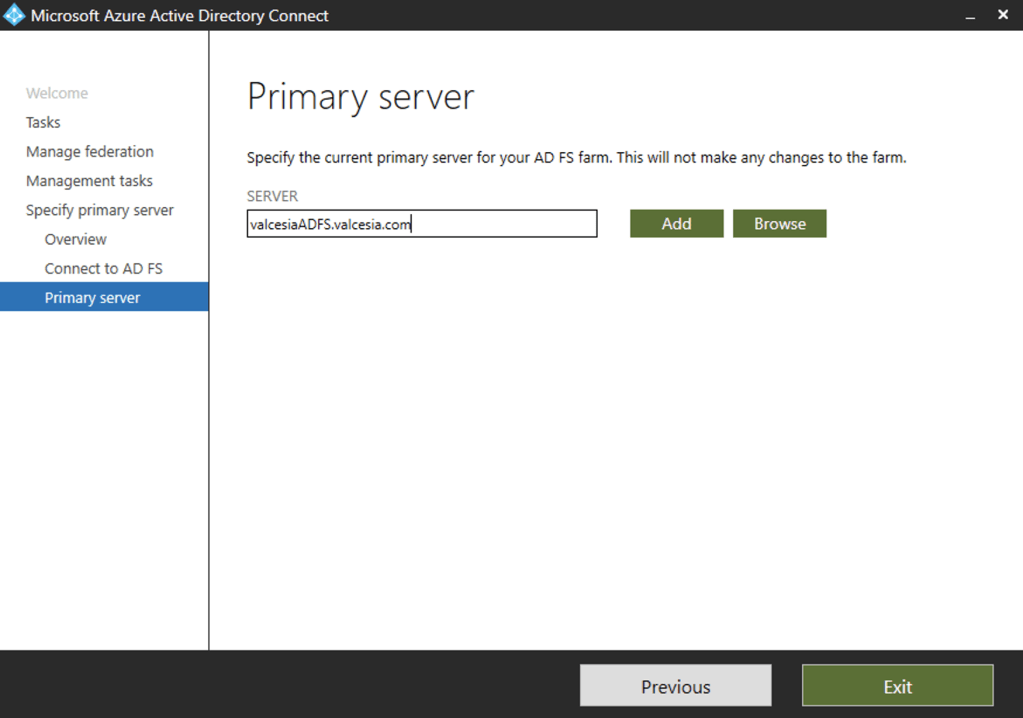
Task: Go back with the Previous button
Action: pyautogui.click(x=675, y=686)
